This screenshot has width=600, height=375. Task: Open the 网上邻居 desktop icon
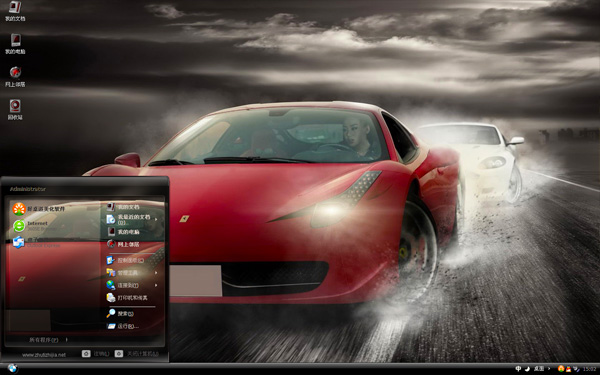coord(15,77)
